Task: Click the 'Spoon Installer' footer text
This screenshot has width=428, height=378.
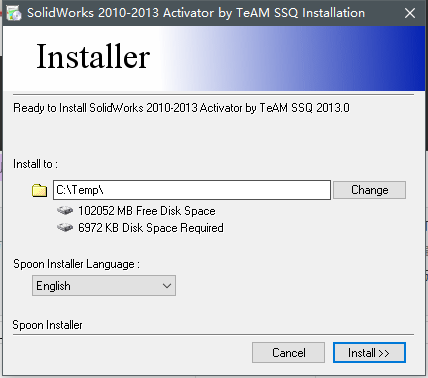Action: [47, 325]
